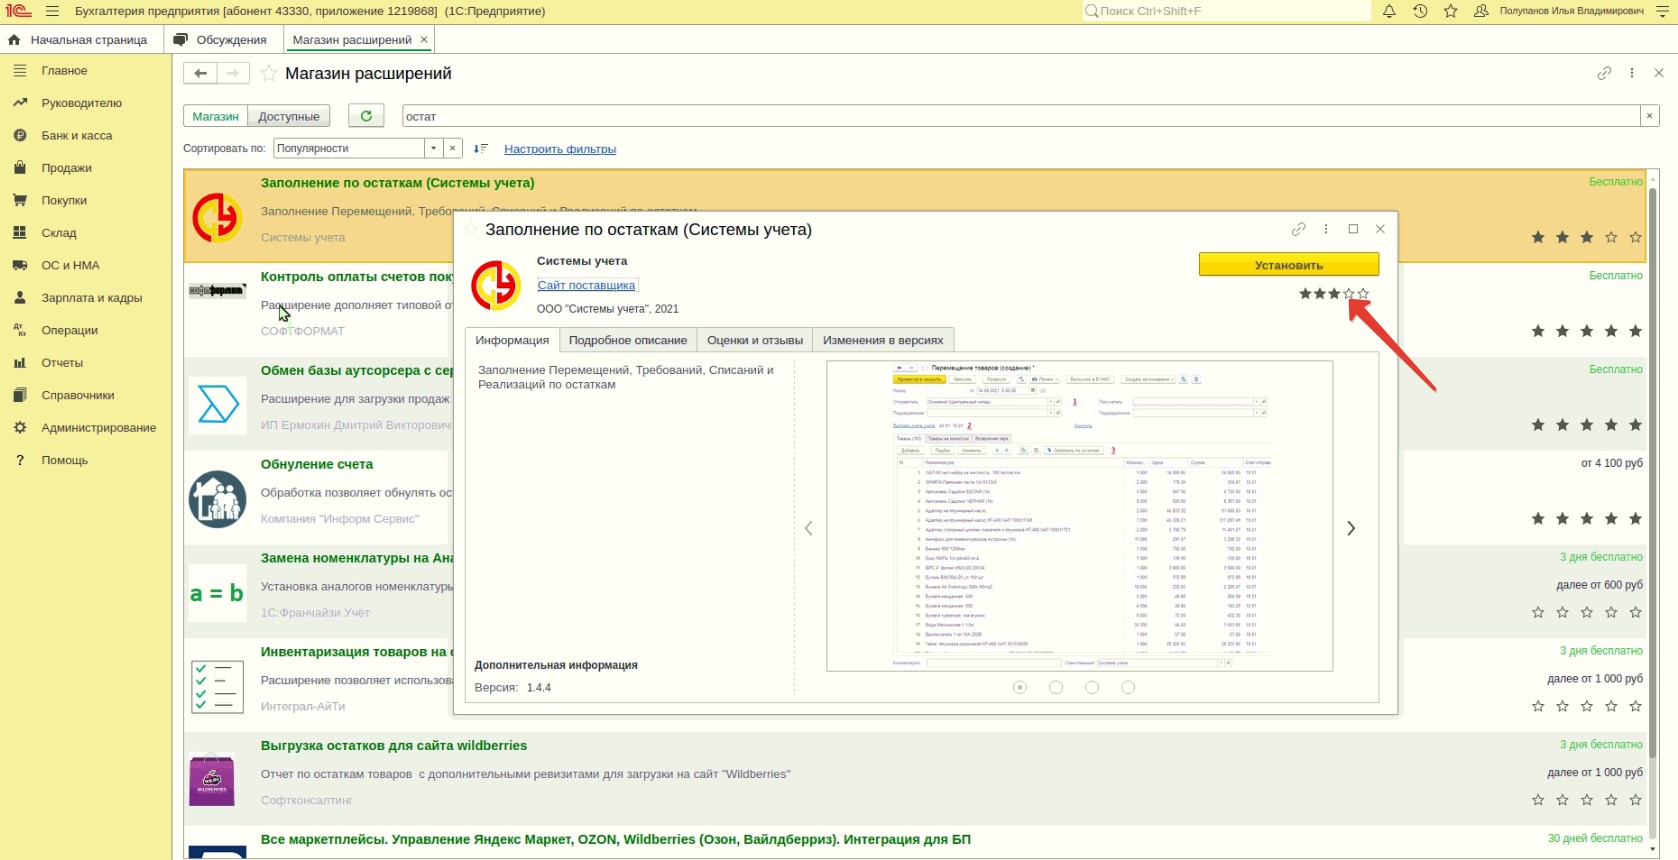Select the first screenshot radio dot

[1020, 687]
